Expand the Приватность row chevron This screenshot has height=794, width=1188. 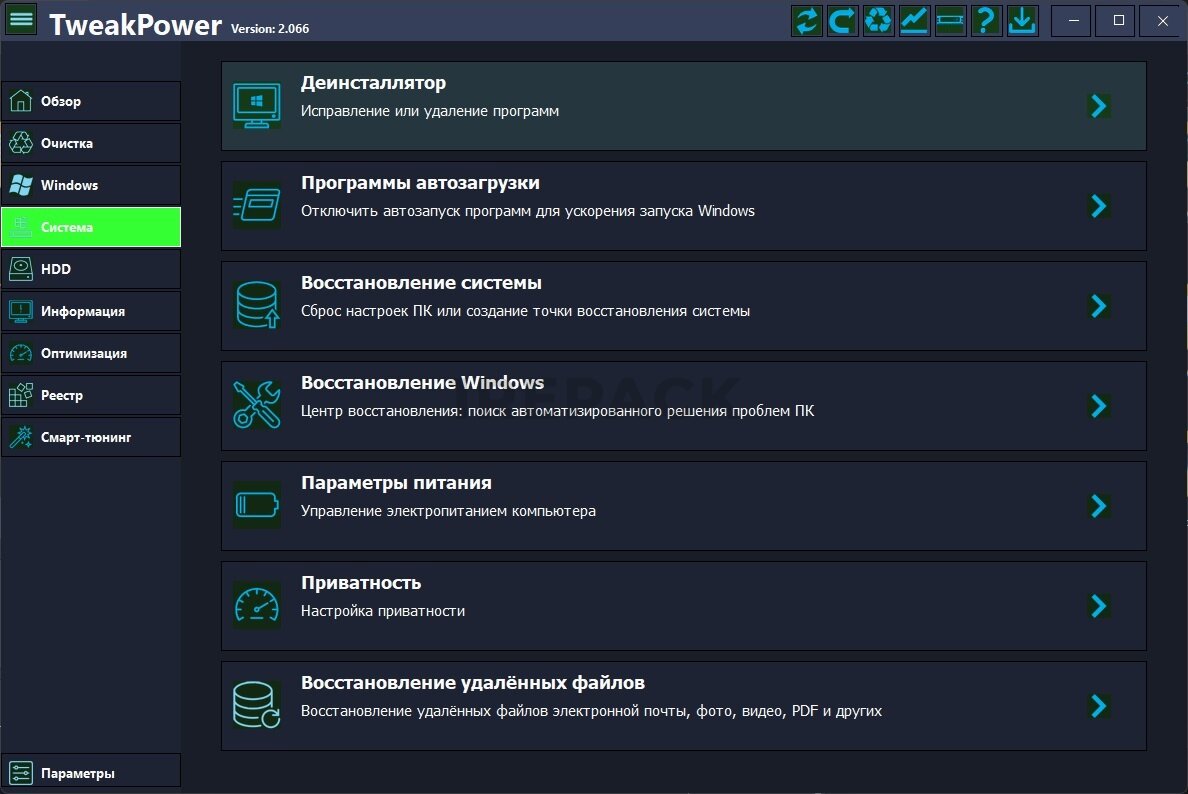(x=1099, y=606)
